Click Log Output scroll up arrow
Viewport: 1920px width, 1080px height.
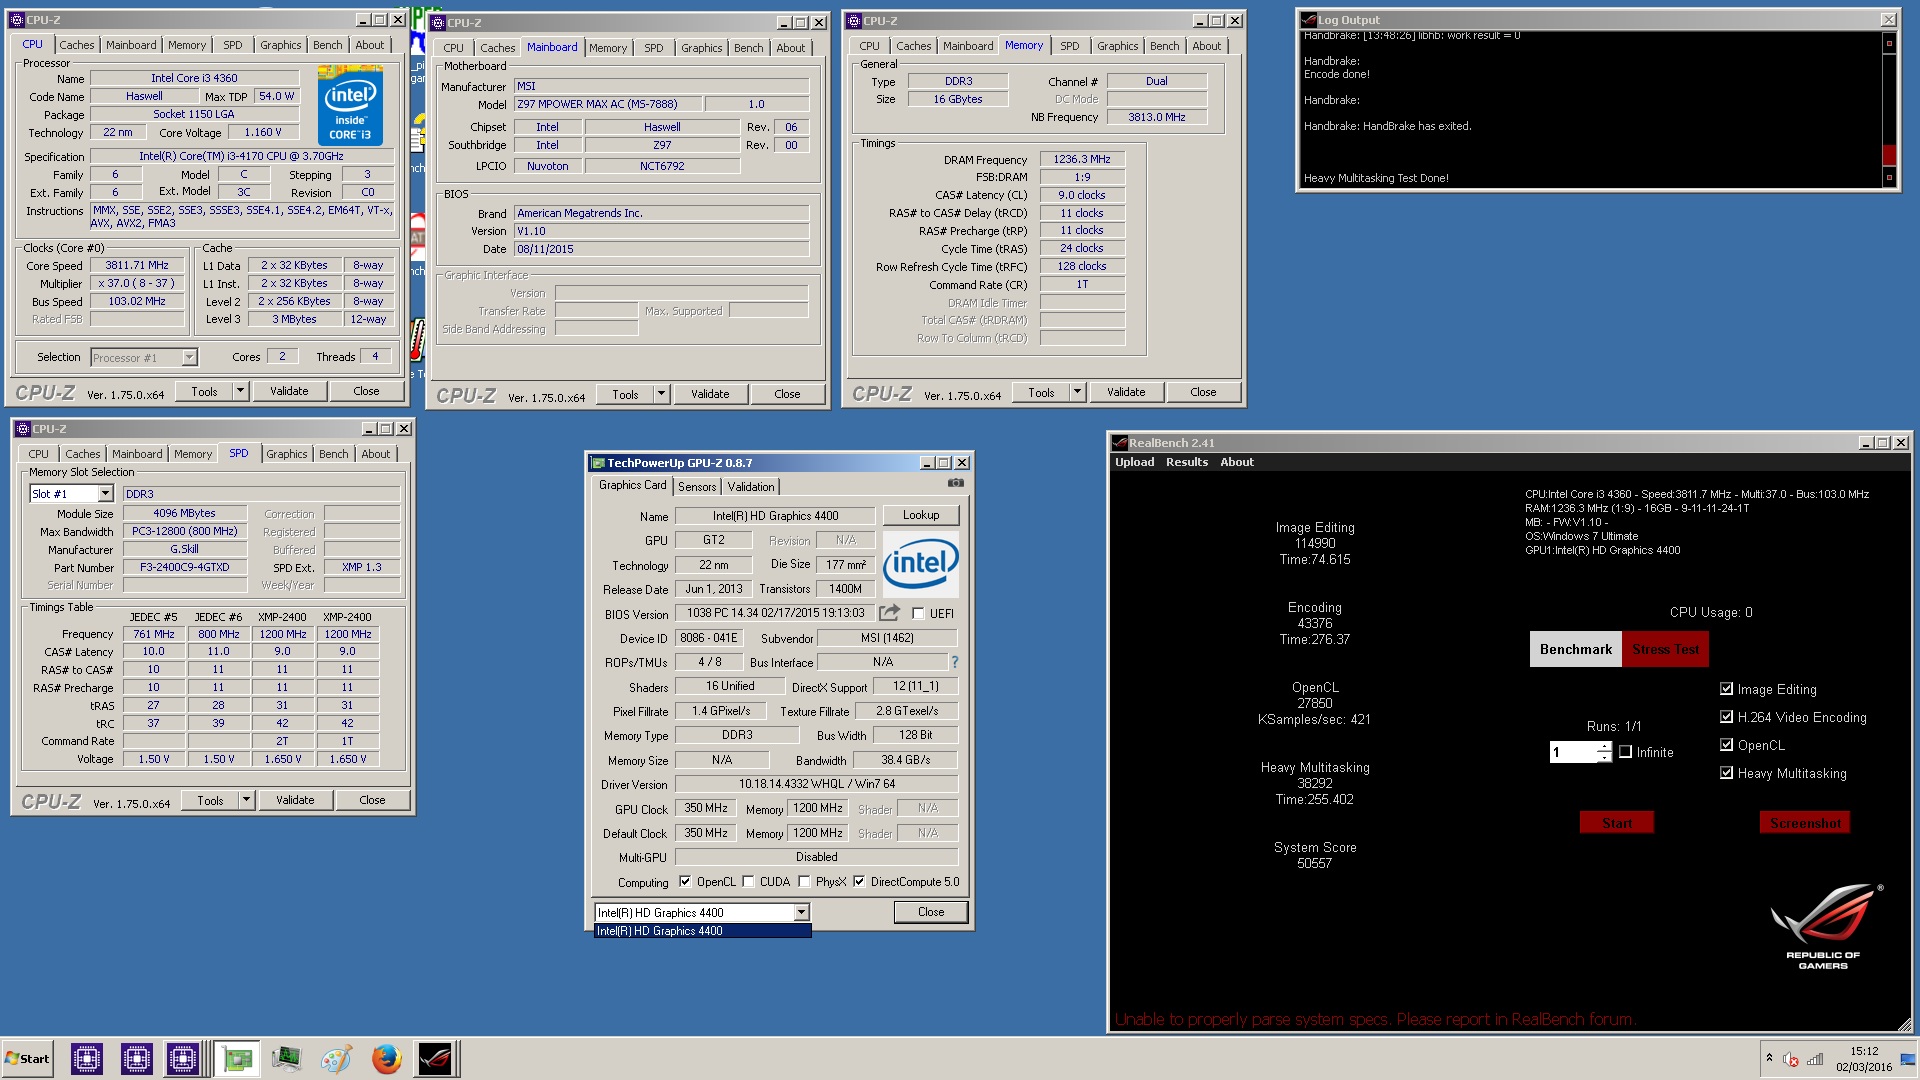pos(1889,43)
